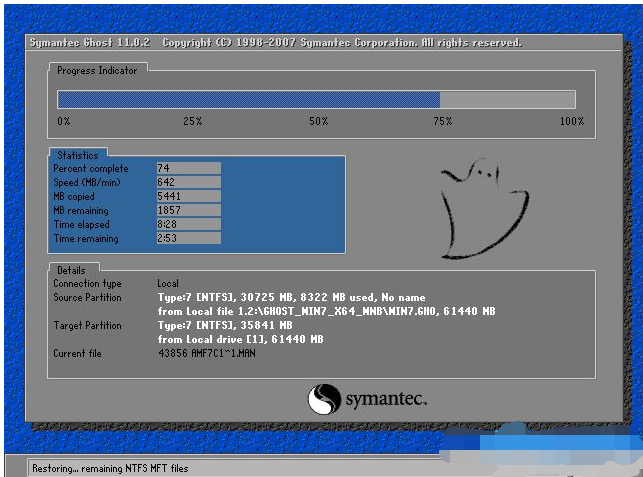Click the Progress Indicator group label
643x477 pixels.
tap(97, 70)
